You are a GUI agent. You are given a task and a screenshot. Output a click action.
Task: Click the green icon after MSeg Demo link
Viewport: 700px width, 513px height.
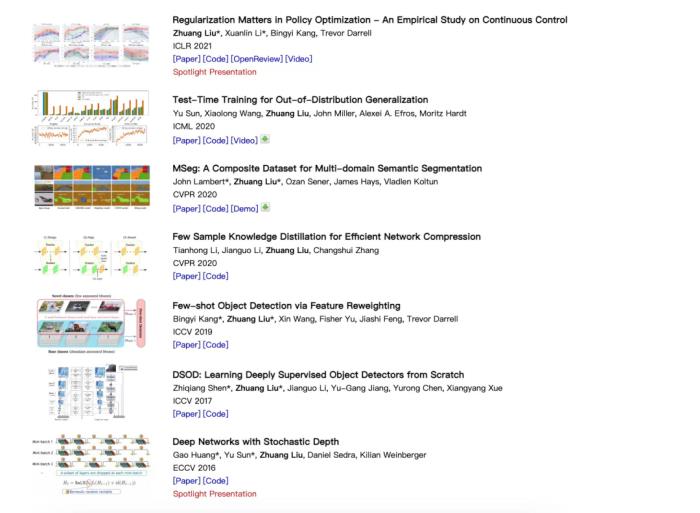(265, 207)
